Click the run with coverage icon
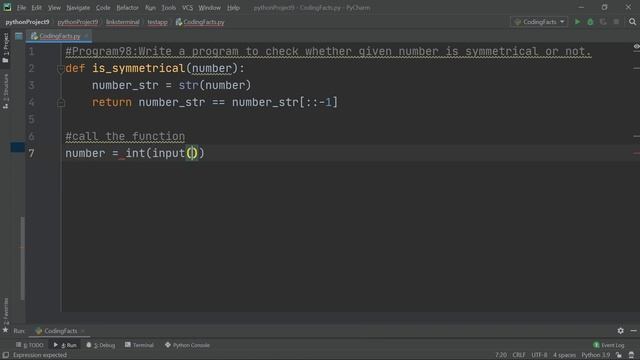This screenshot has width=640, height=360. pos(603,22)
